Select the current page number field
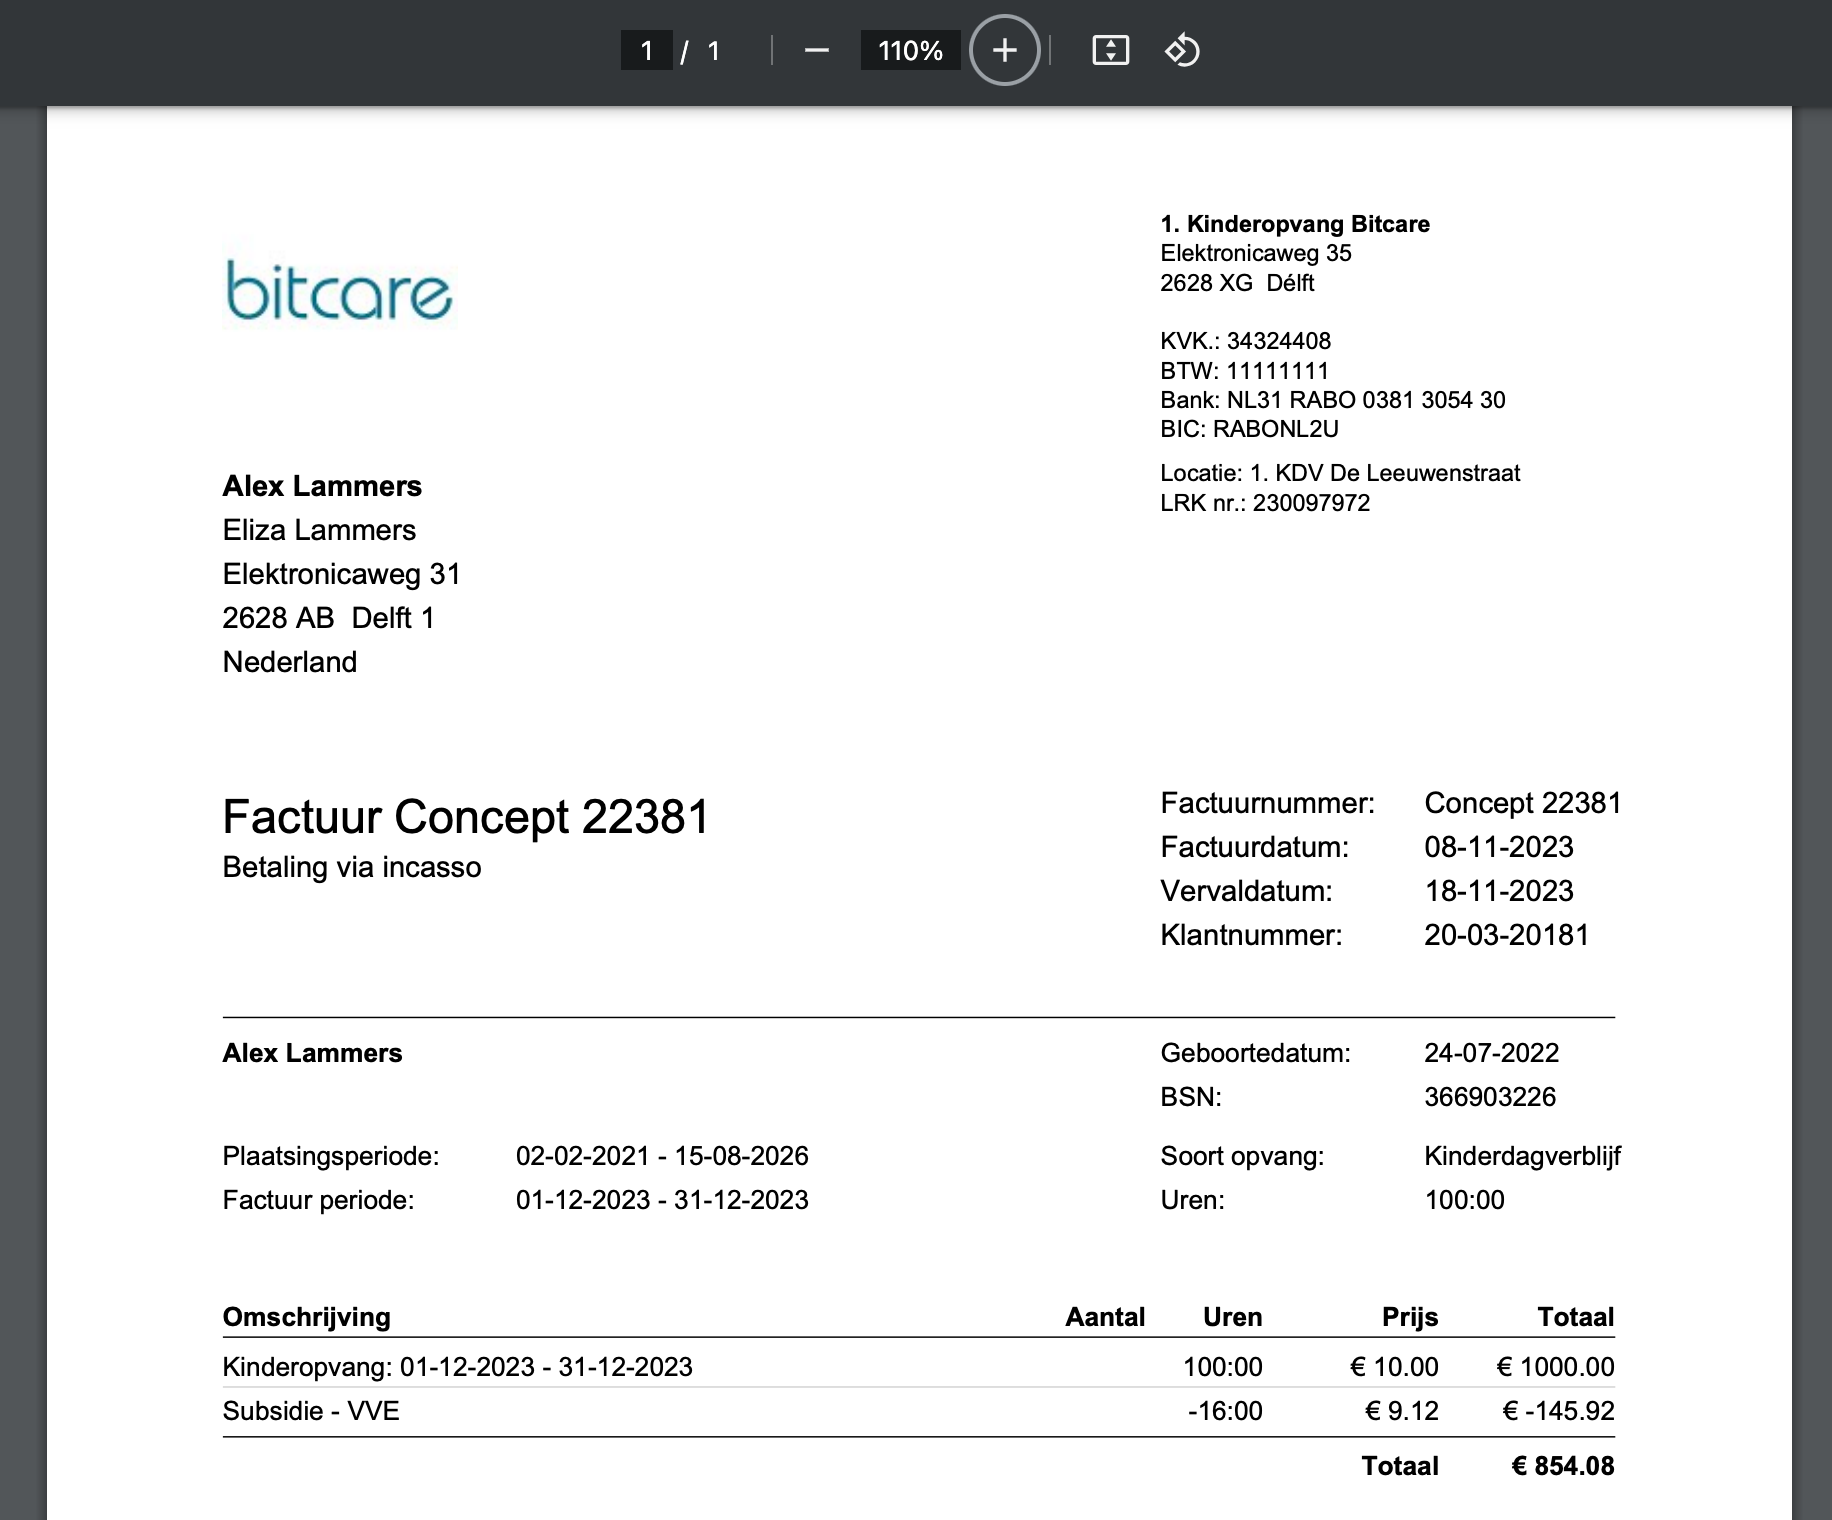This screenshot has height=1520, width=1832. tap(646, 50)
